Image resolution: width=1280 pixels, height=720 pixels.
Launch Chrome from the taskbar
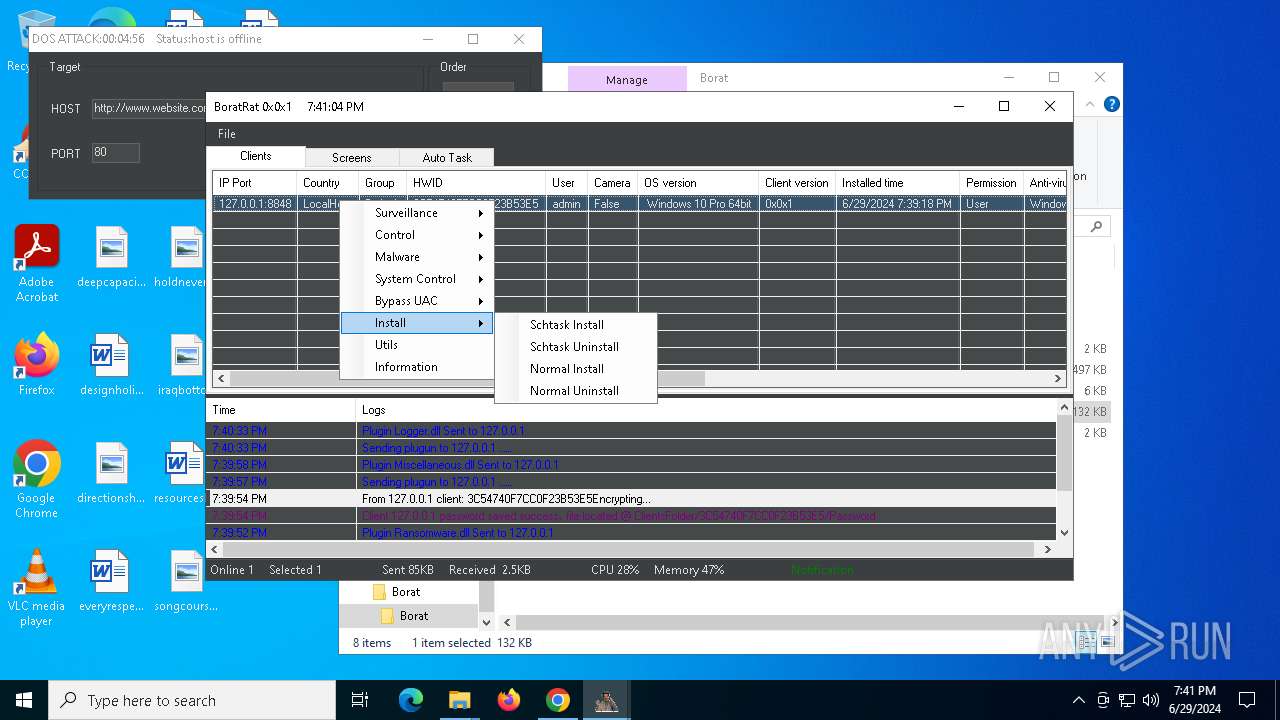click(558, 700)
